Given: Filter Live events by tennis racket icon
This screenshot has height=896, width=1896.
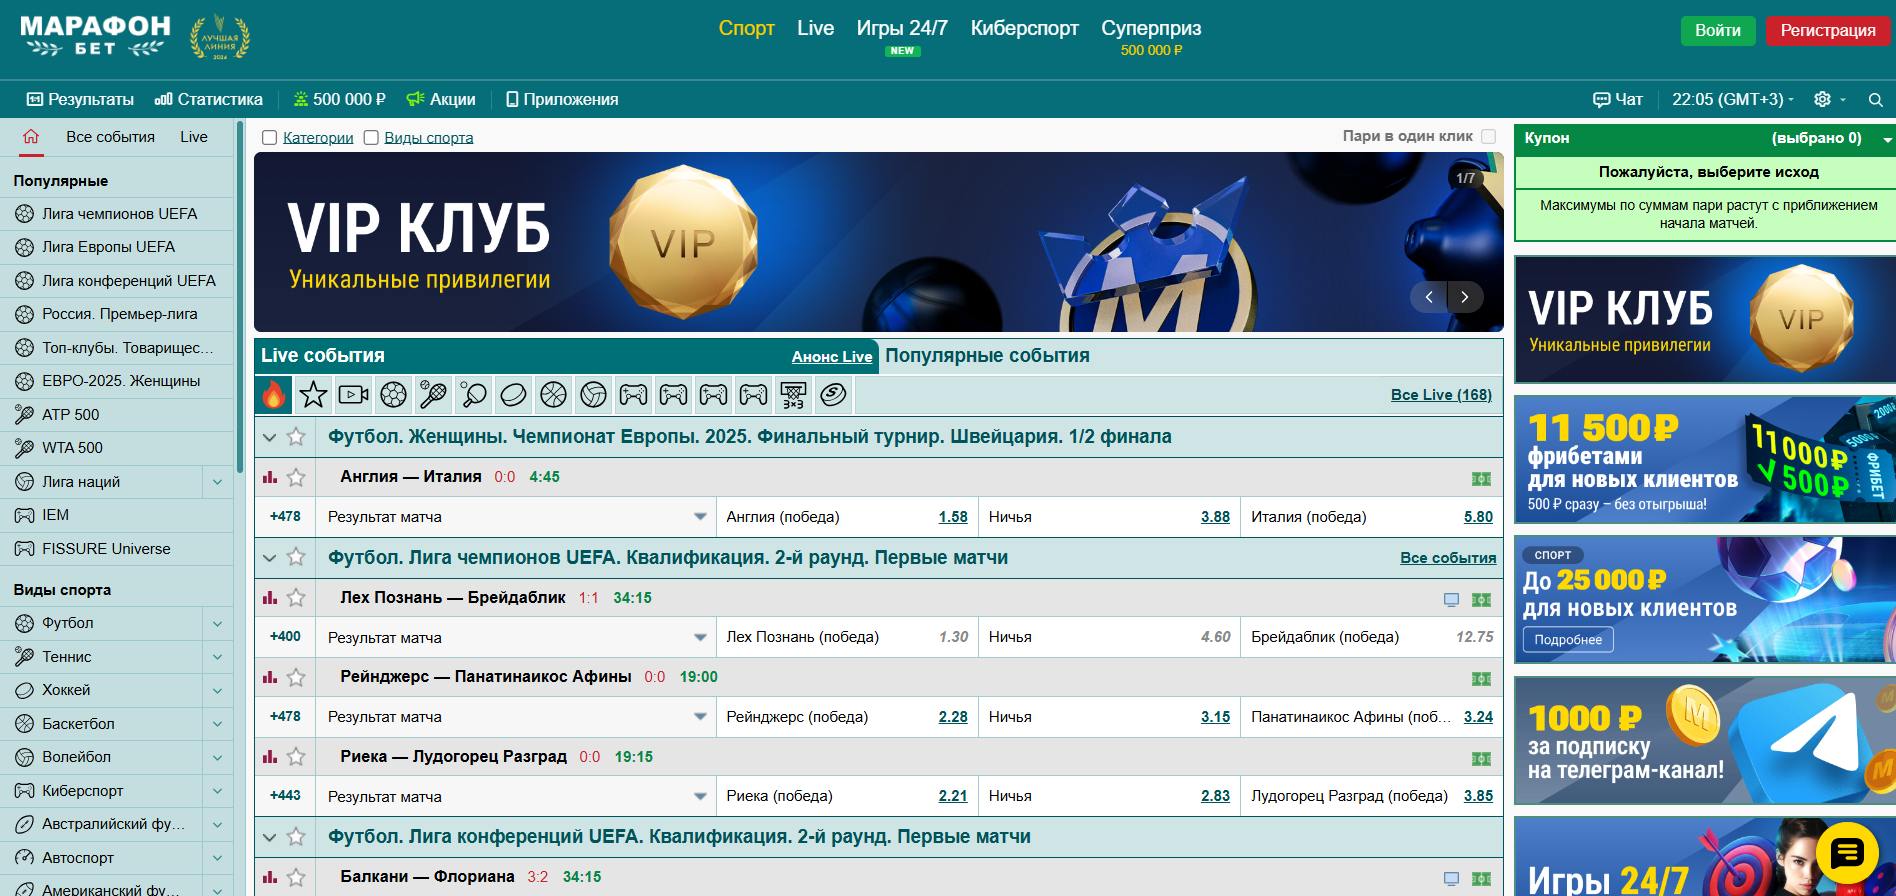Looking at the screenshot, I should [434, 395].
